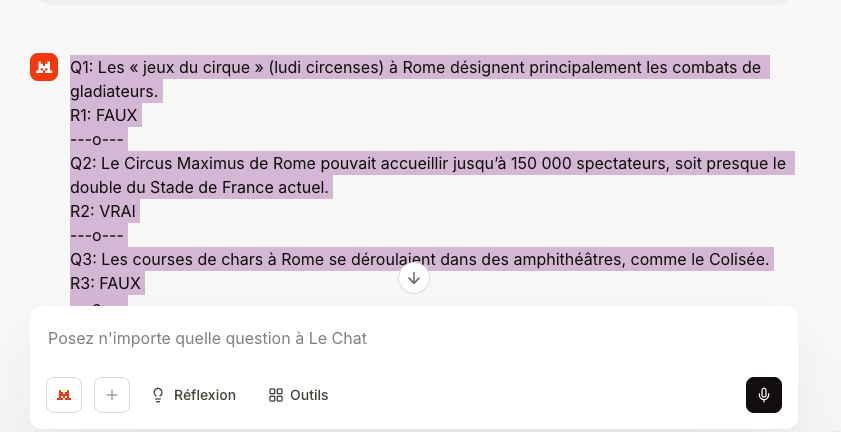Click the orange Le Chat avatar beside the response
Image resolution: width=841 pixels, height=432 pixels.
pos(44,67)
